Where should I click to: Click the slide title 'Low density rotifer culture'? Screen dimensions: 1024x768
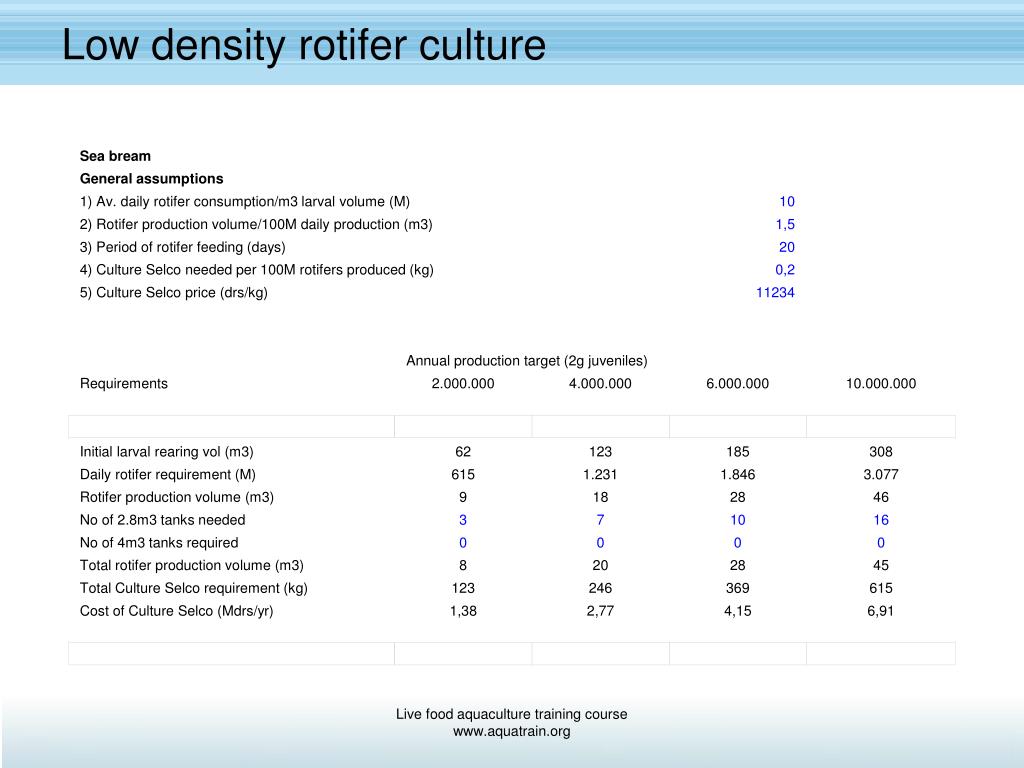304,45
